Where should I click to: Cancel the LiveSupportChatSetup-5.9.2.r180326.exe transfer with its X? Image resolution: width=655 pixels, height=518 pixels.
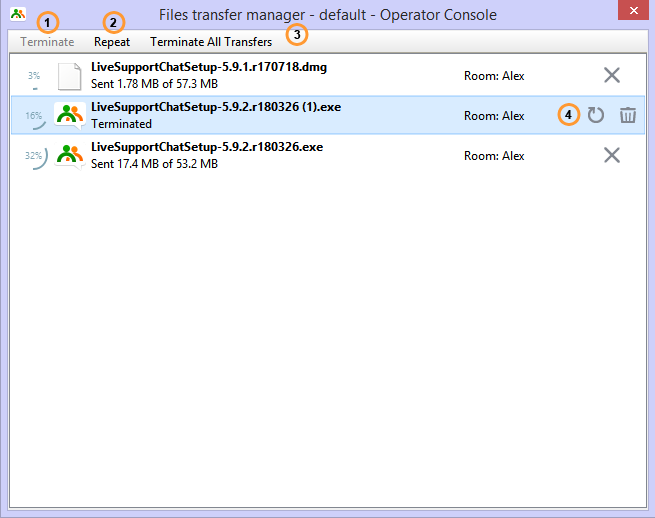(612, 155)
